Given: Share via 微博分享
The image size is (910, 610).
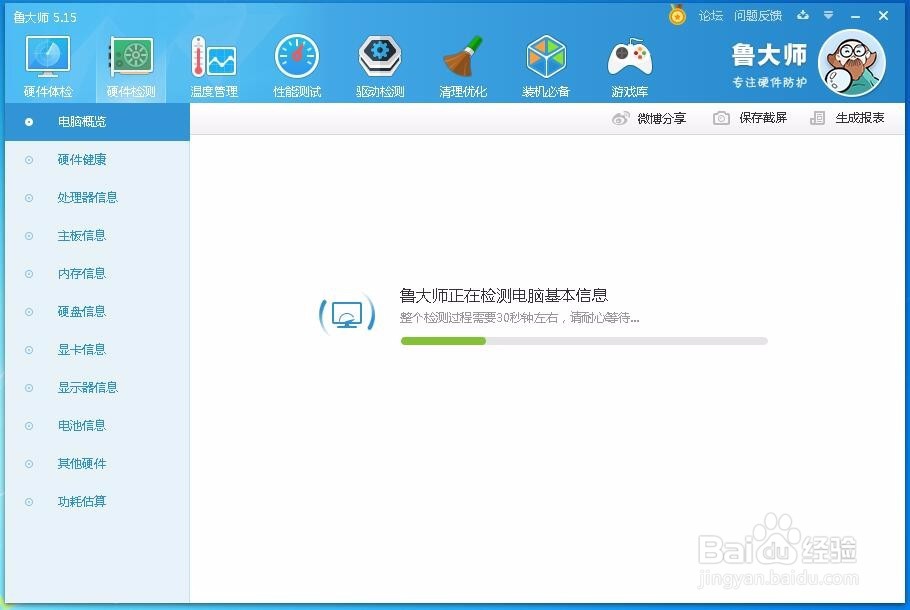Looking at the screenshot, I should point(661,118).
